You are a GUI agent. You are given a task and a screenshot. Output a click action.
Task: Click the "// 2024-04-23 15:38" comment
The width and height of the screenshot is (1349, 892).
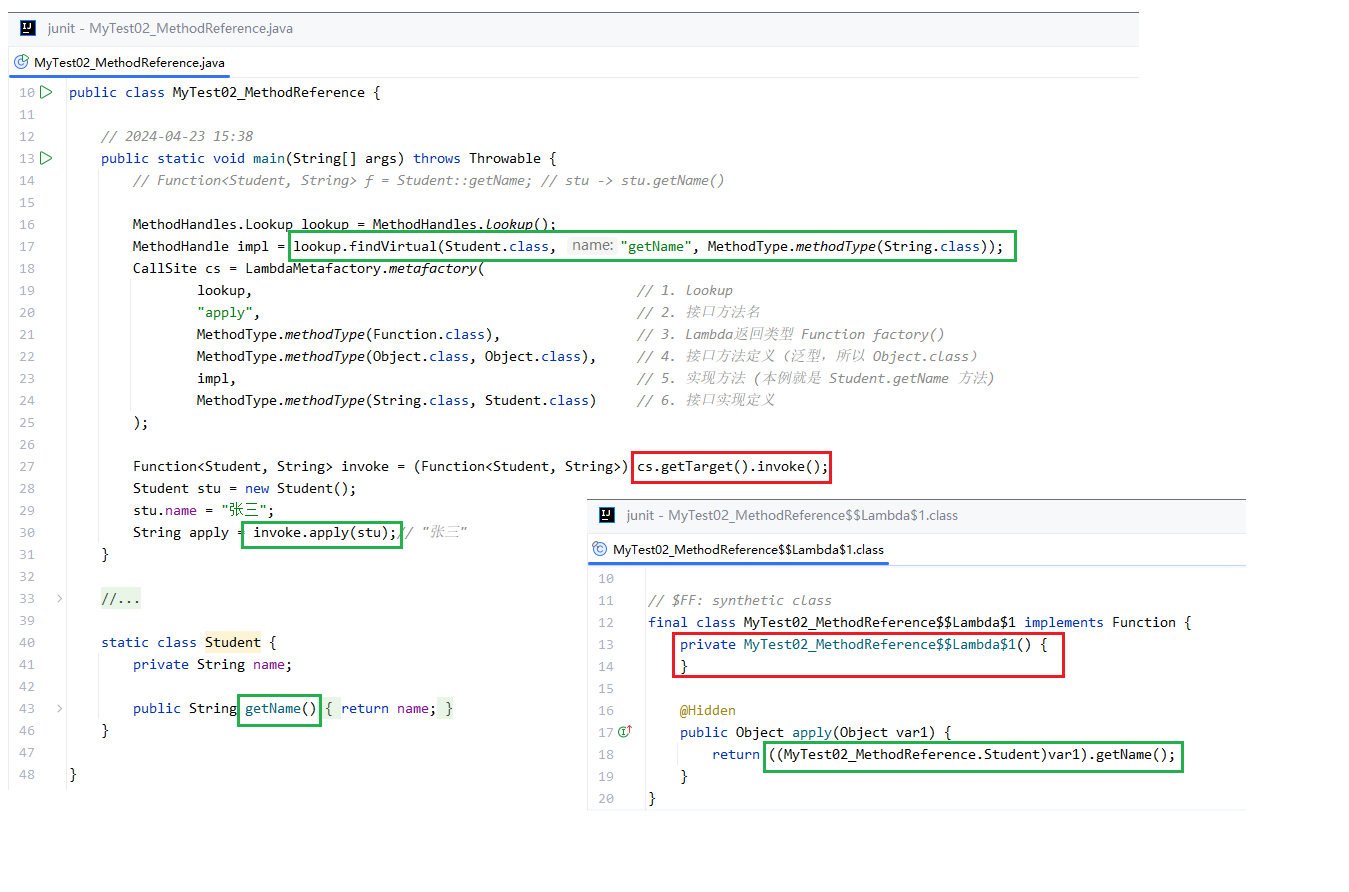pos(177,136)
